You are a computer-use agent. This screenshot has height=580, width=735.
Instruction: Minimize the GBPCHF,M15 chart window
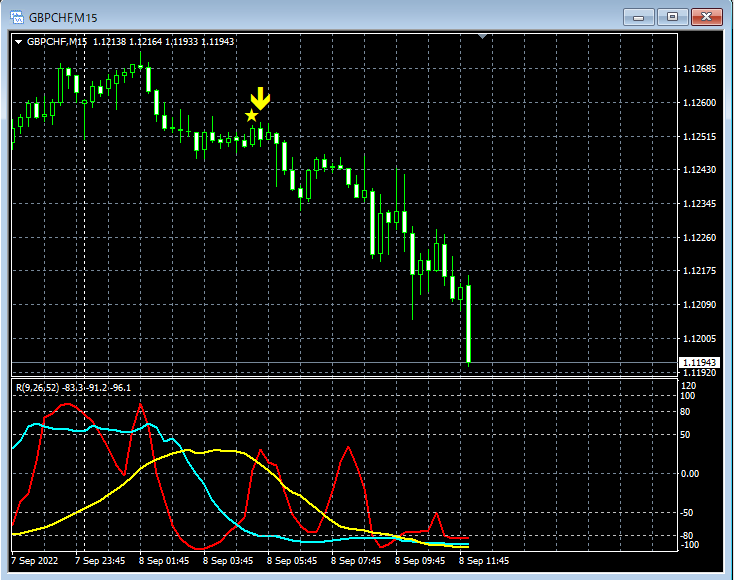tap(638, 17)
